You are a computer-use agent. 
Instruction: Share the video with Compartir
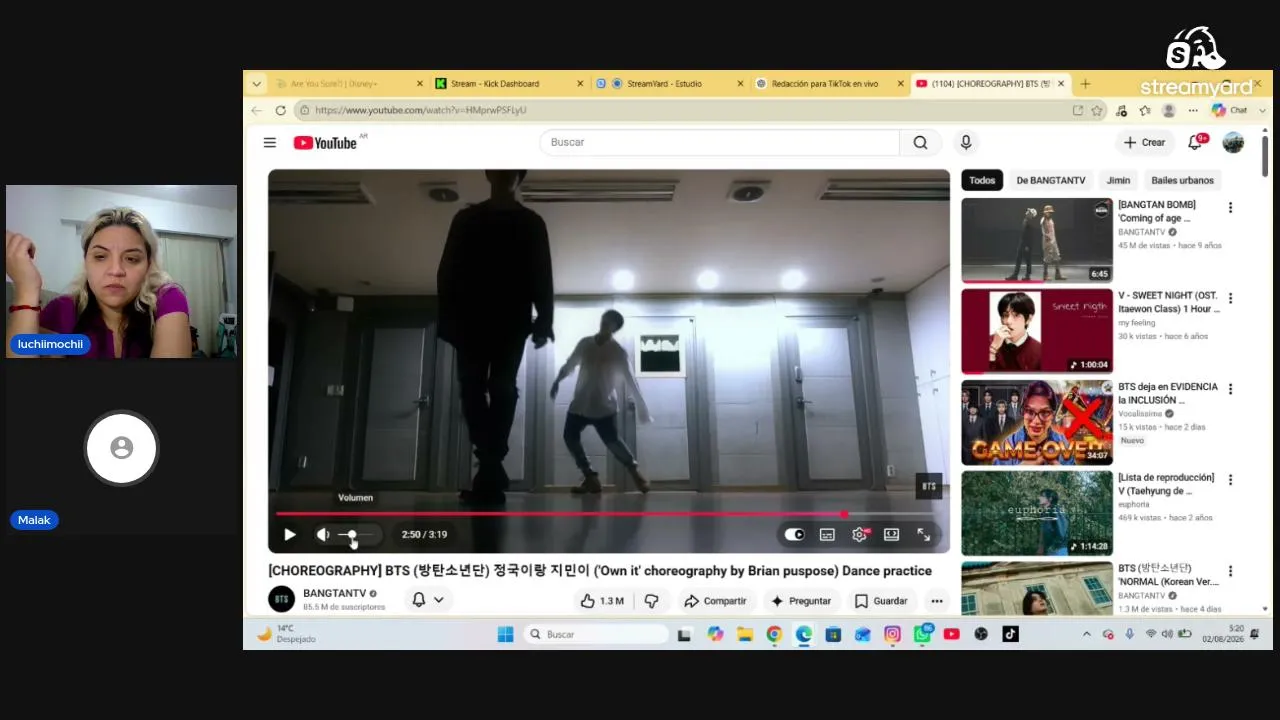coord(715,601)
